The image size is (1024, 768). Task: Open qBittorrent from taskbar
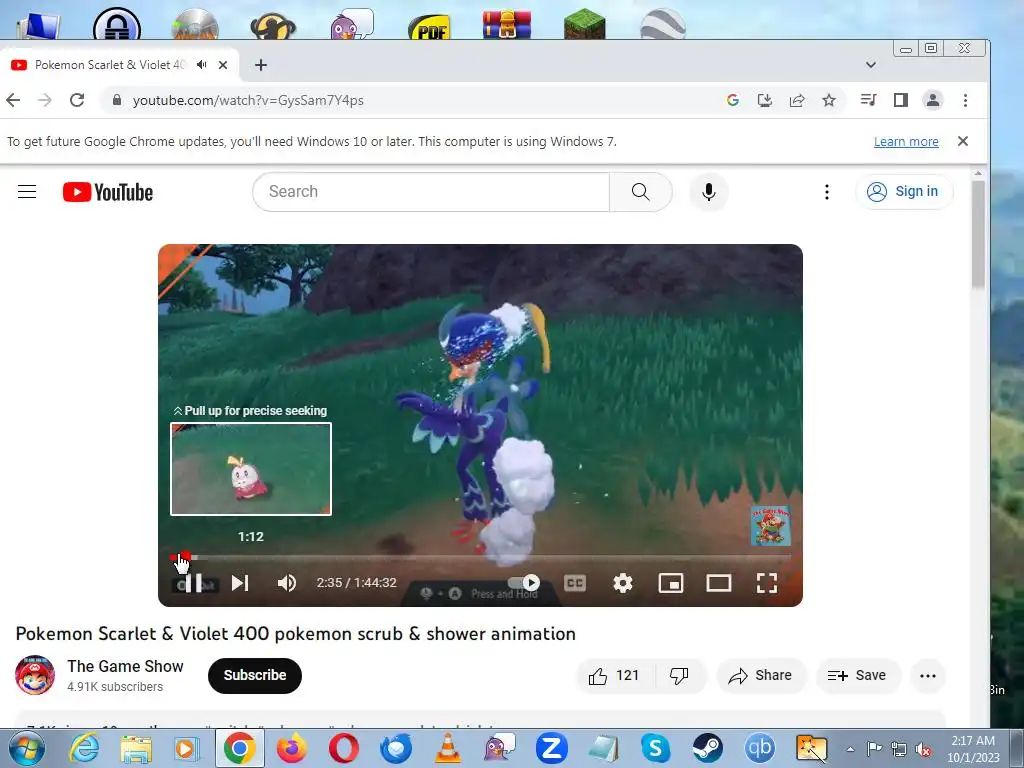760,748
